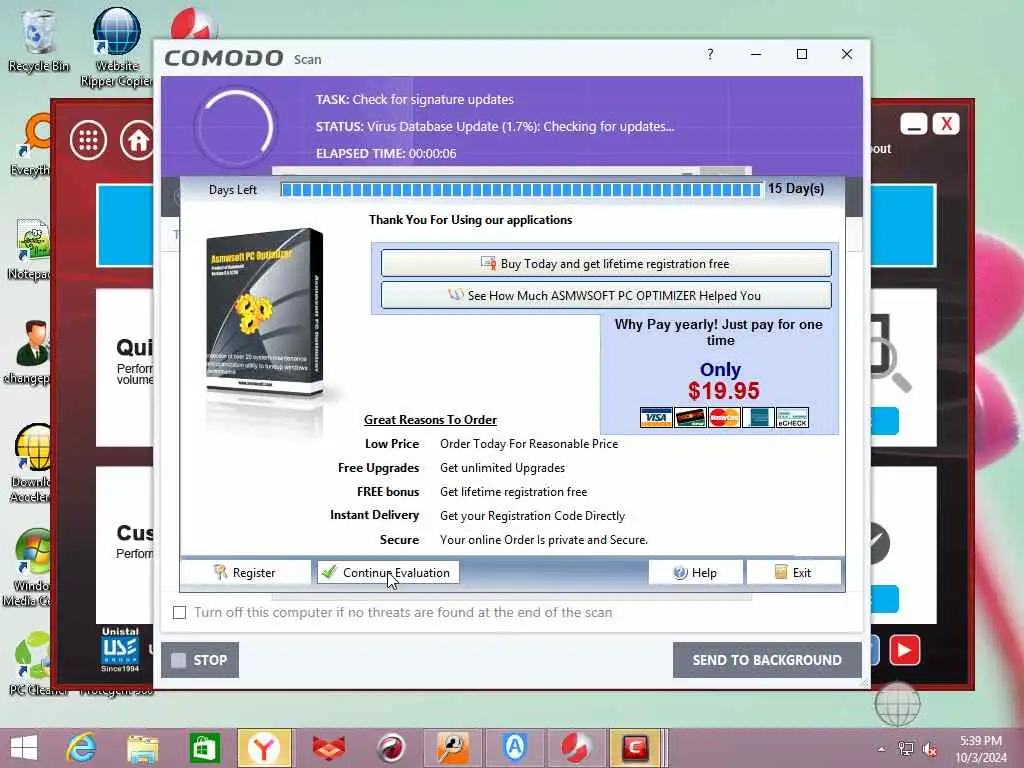Viewport: 1024px width, 768px height.
Task: Click the Register button
Action: point(245,573)
